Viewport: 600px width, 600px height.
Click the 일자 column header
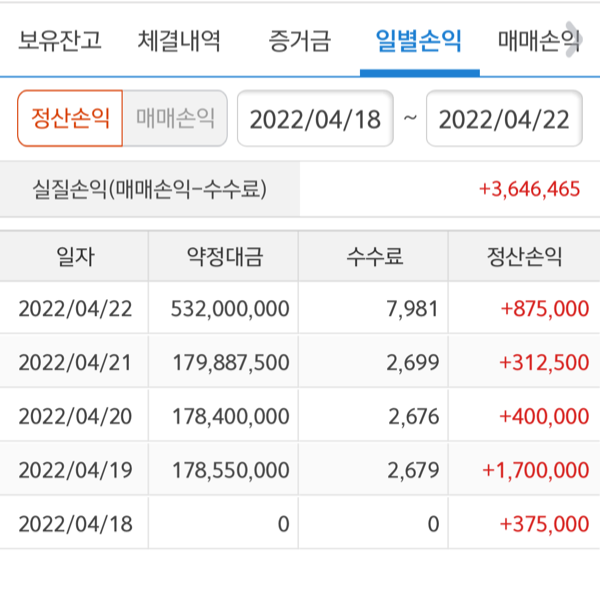click(x=75, y=257)
